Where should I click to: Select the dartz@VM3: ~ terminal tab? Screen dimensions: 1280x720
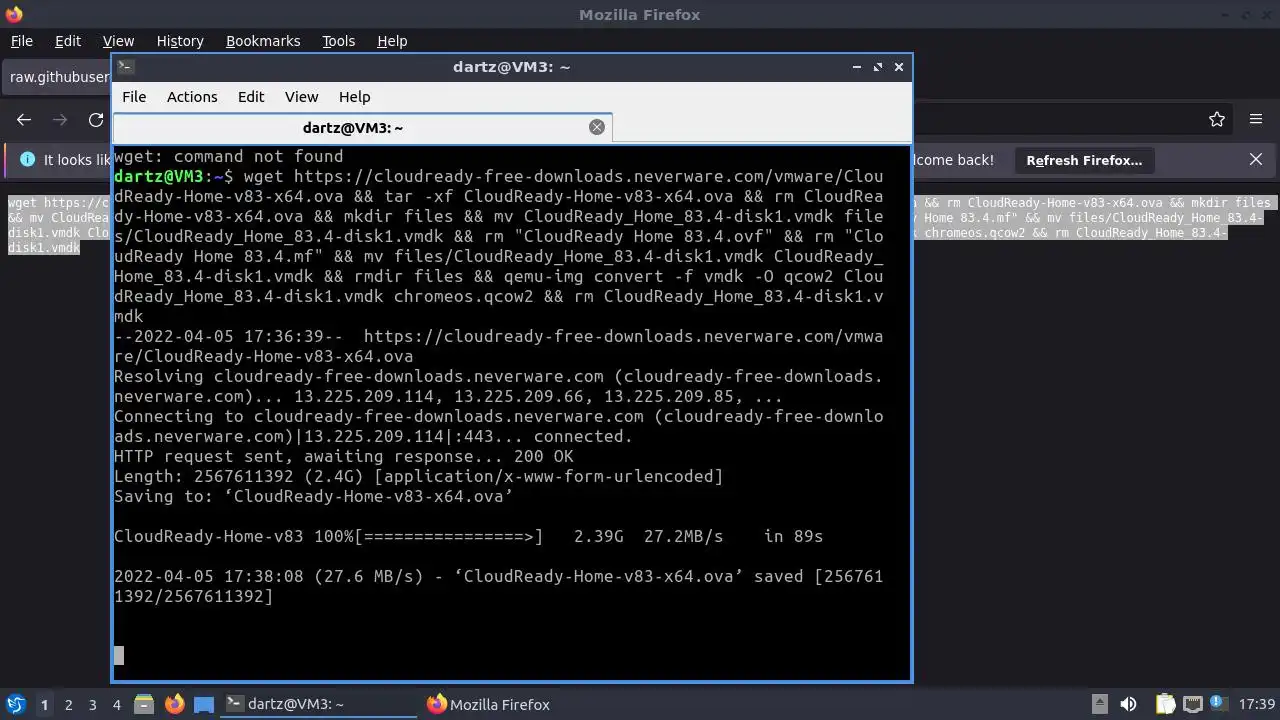point(352,127)
